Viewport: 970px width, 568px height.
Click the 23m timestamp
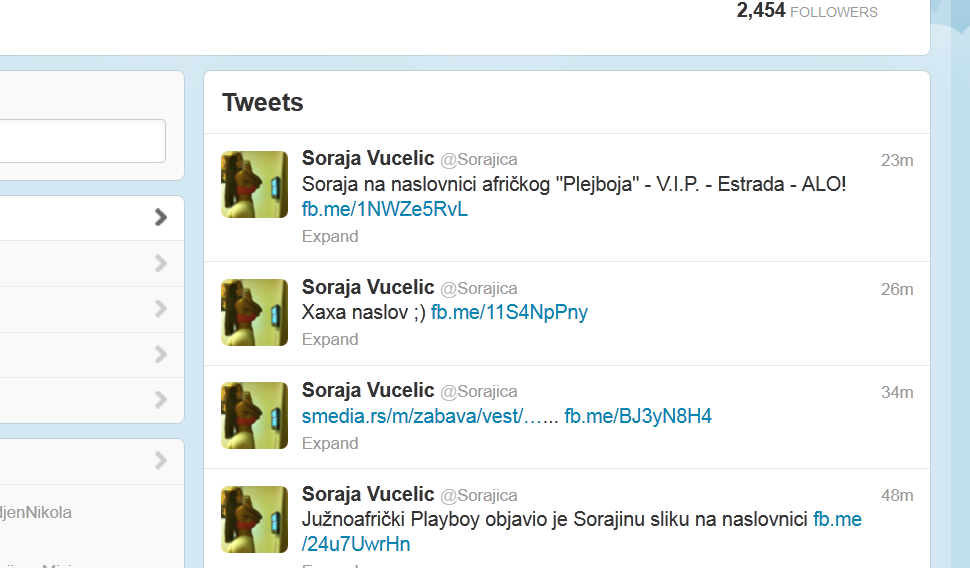[897, 160]
